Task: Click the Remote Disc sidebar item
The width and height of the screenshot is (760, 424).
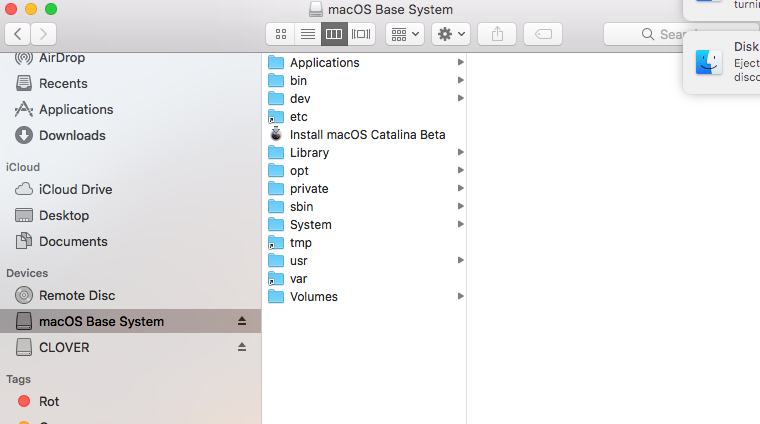Action: (x=76, y=295)
